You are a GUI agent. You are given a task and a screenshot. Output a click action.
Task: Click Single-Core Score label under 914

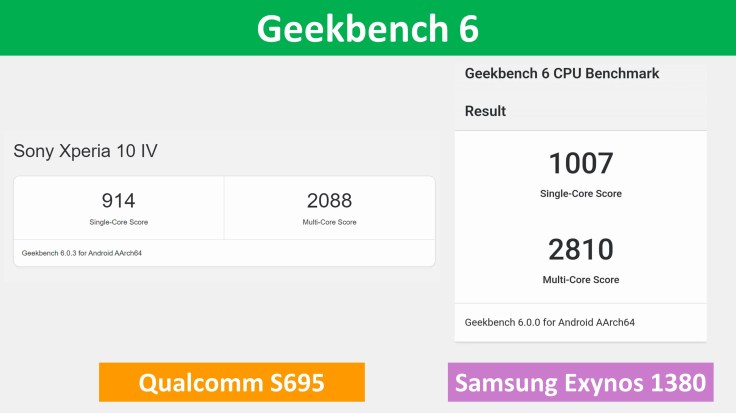pyautogui.click(x=118, y=222)
